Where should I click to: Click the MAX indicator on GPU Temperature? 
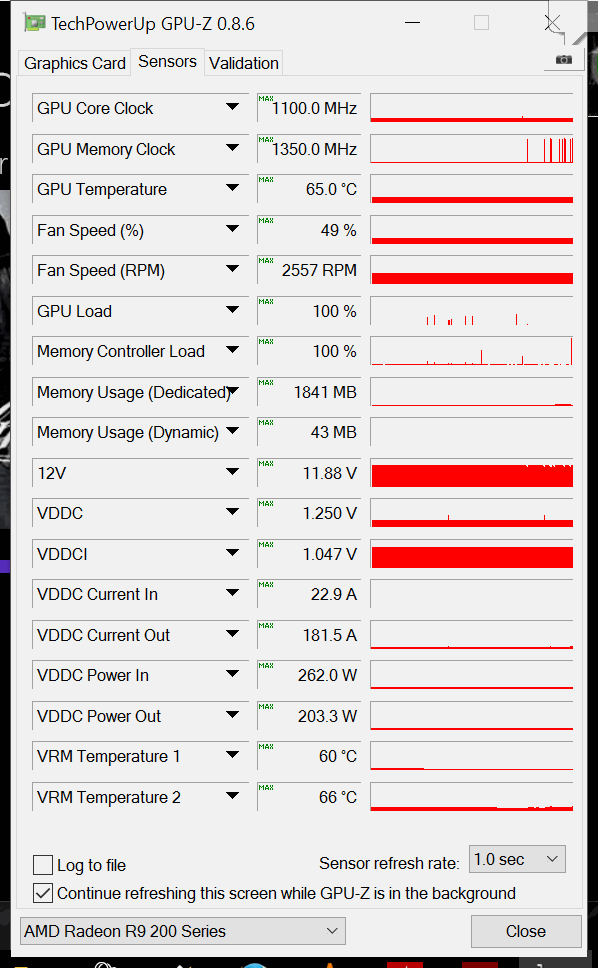coord(266,179)
